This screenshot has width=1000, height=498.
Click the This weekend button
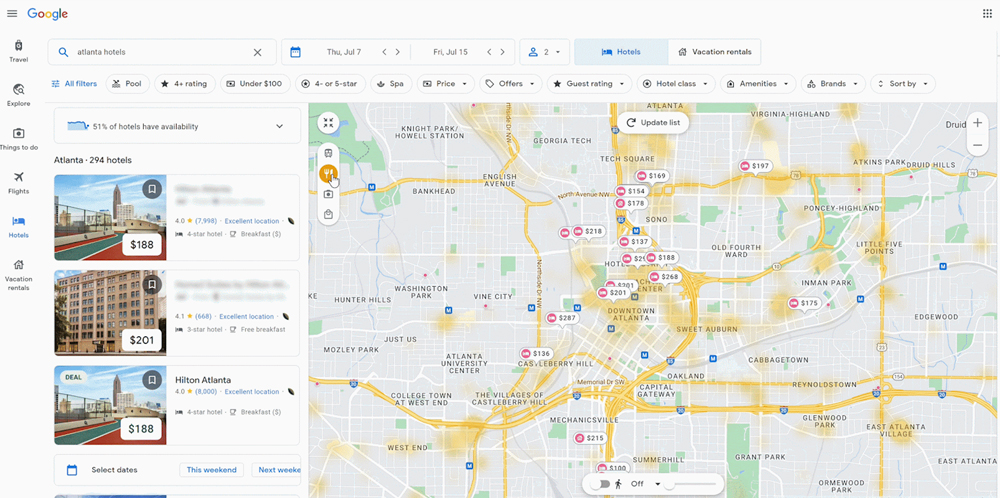(x=211, y=470)
